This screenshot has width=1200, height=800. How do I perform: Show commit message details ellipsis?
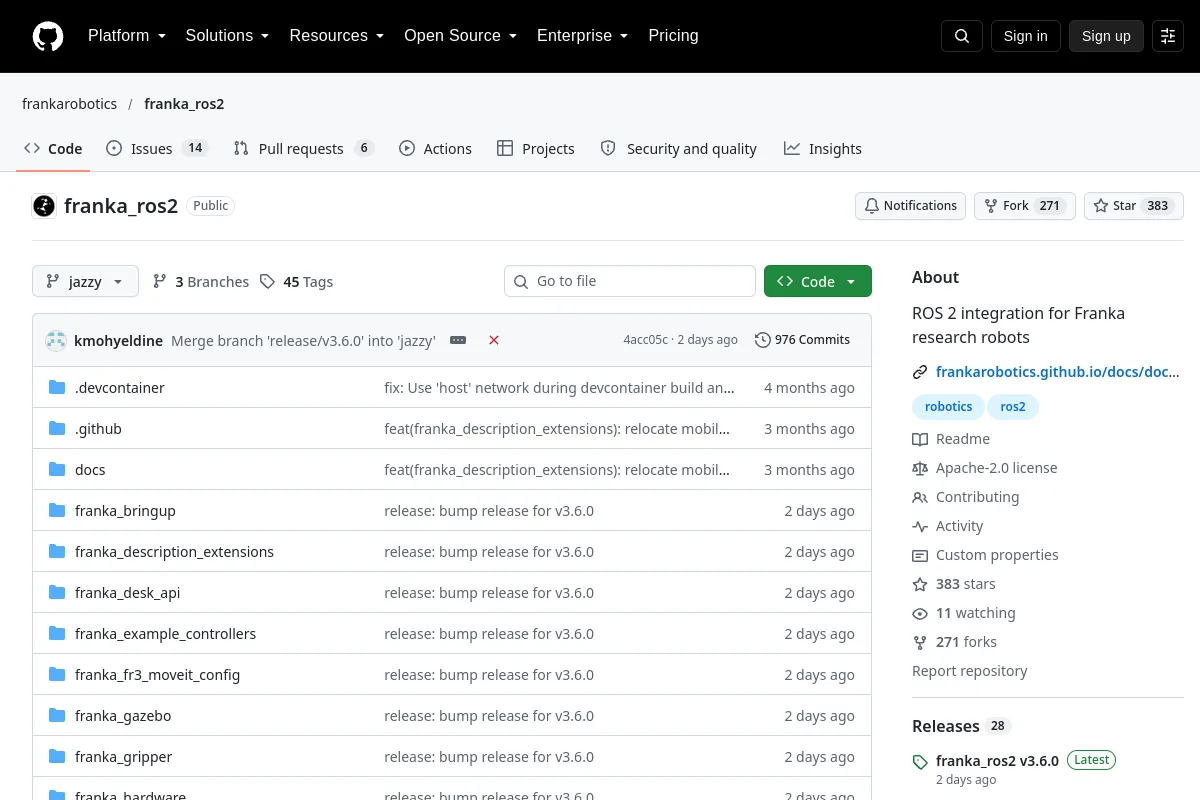(x=458, y=340)
